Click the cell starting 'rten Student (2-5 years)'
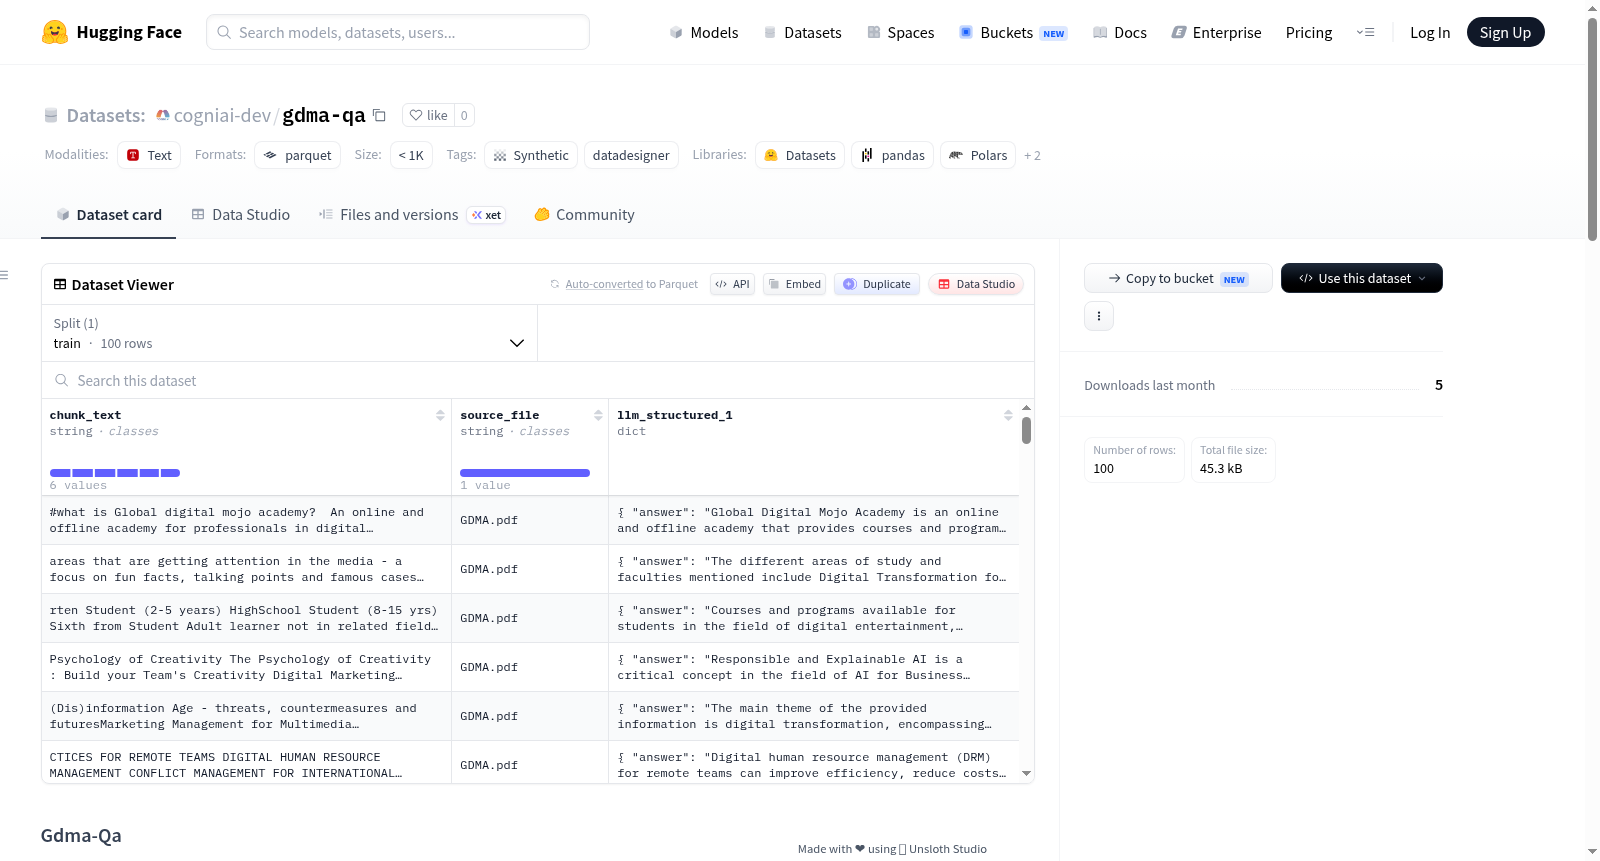The width and height of the screenshot is (1600, 861). click(246, 618)
